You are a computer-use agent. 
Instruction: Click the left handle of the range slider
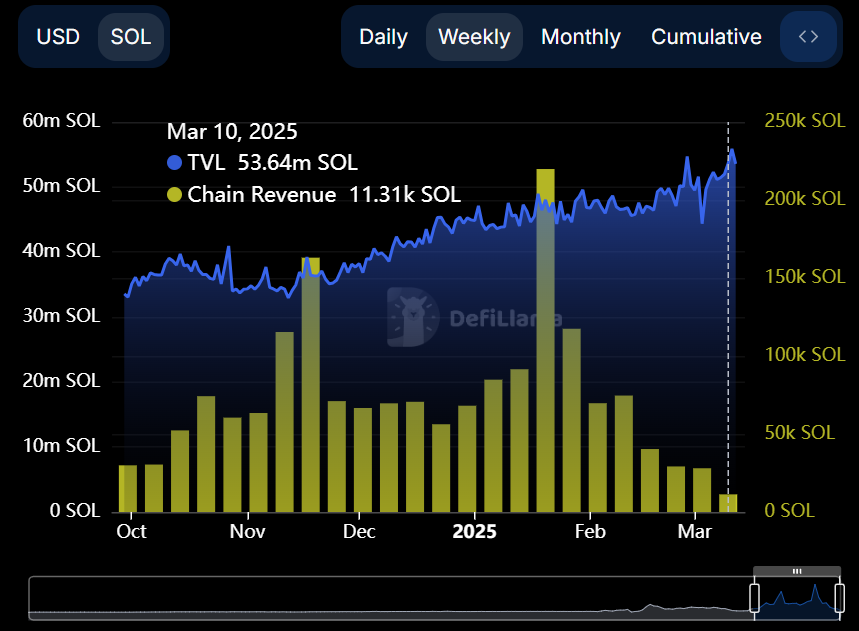point(754,598)
